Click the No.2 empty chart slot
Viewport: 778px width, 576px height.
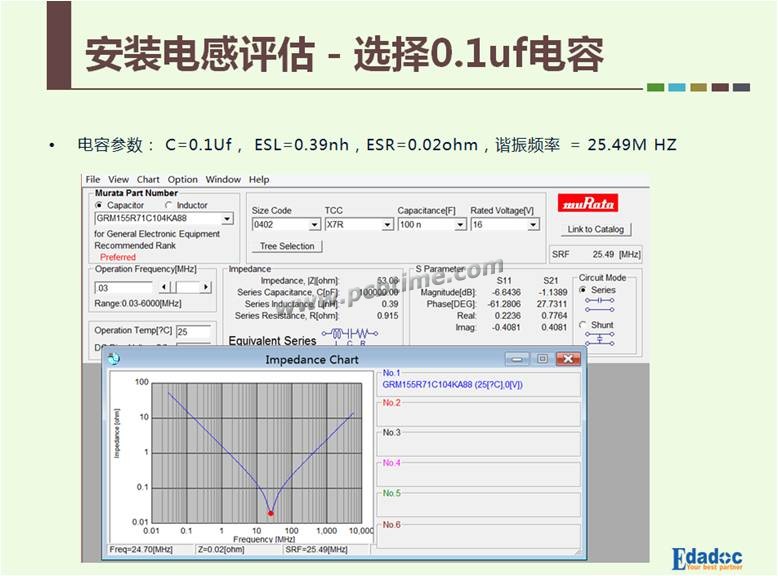point(479,412)
